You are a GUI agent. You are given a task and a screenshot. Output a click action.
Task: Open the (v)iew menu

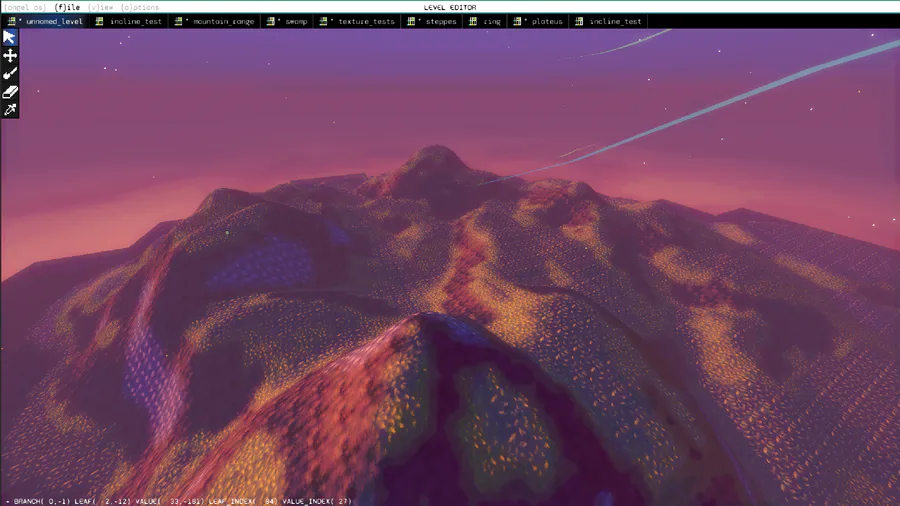[100, 7]
